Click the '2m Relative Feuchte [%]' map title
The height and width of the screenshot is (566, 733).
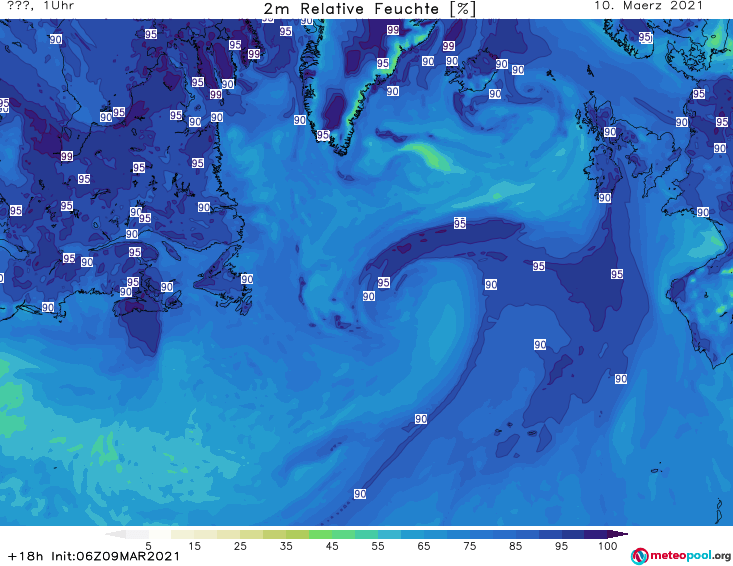370,8
